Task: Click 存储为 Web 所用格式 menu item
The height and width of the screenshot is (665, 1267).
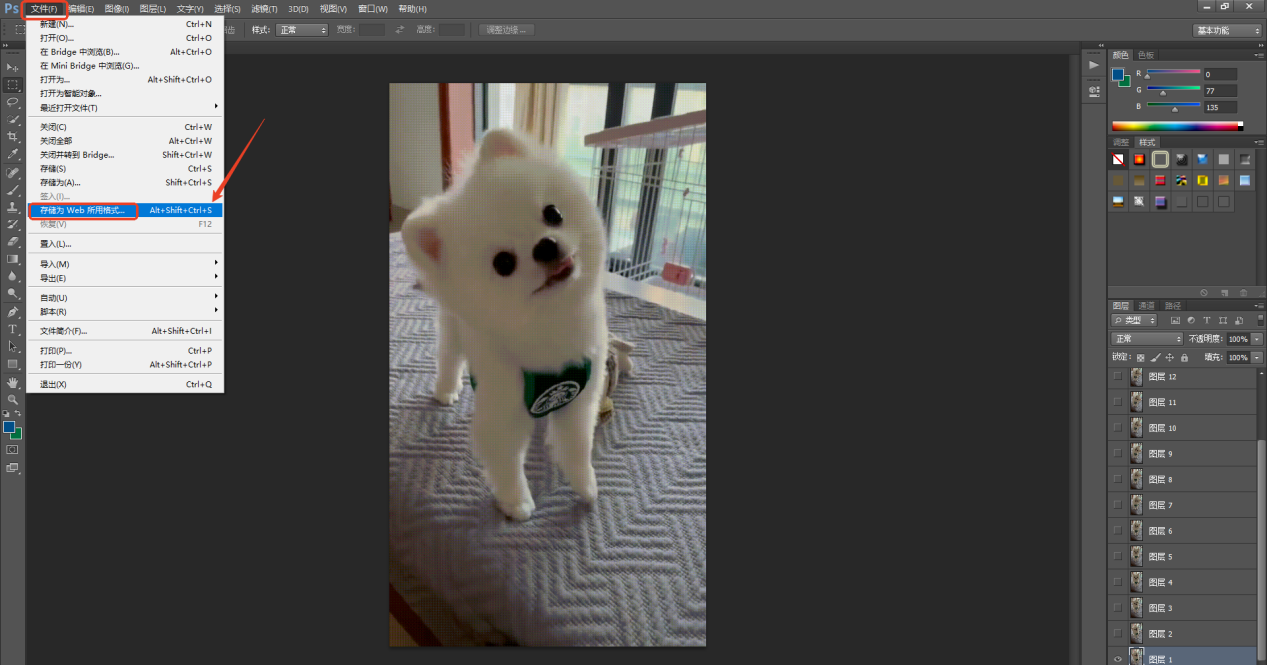Action: 82,211
